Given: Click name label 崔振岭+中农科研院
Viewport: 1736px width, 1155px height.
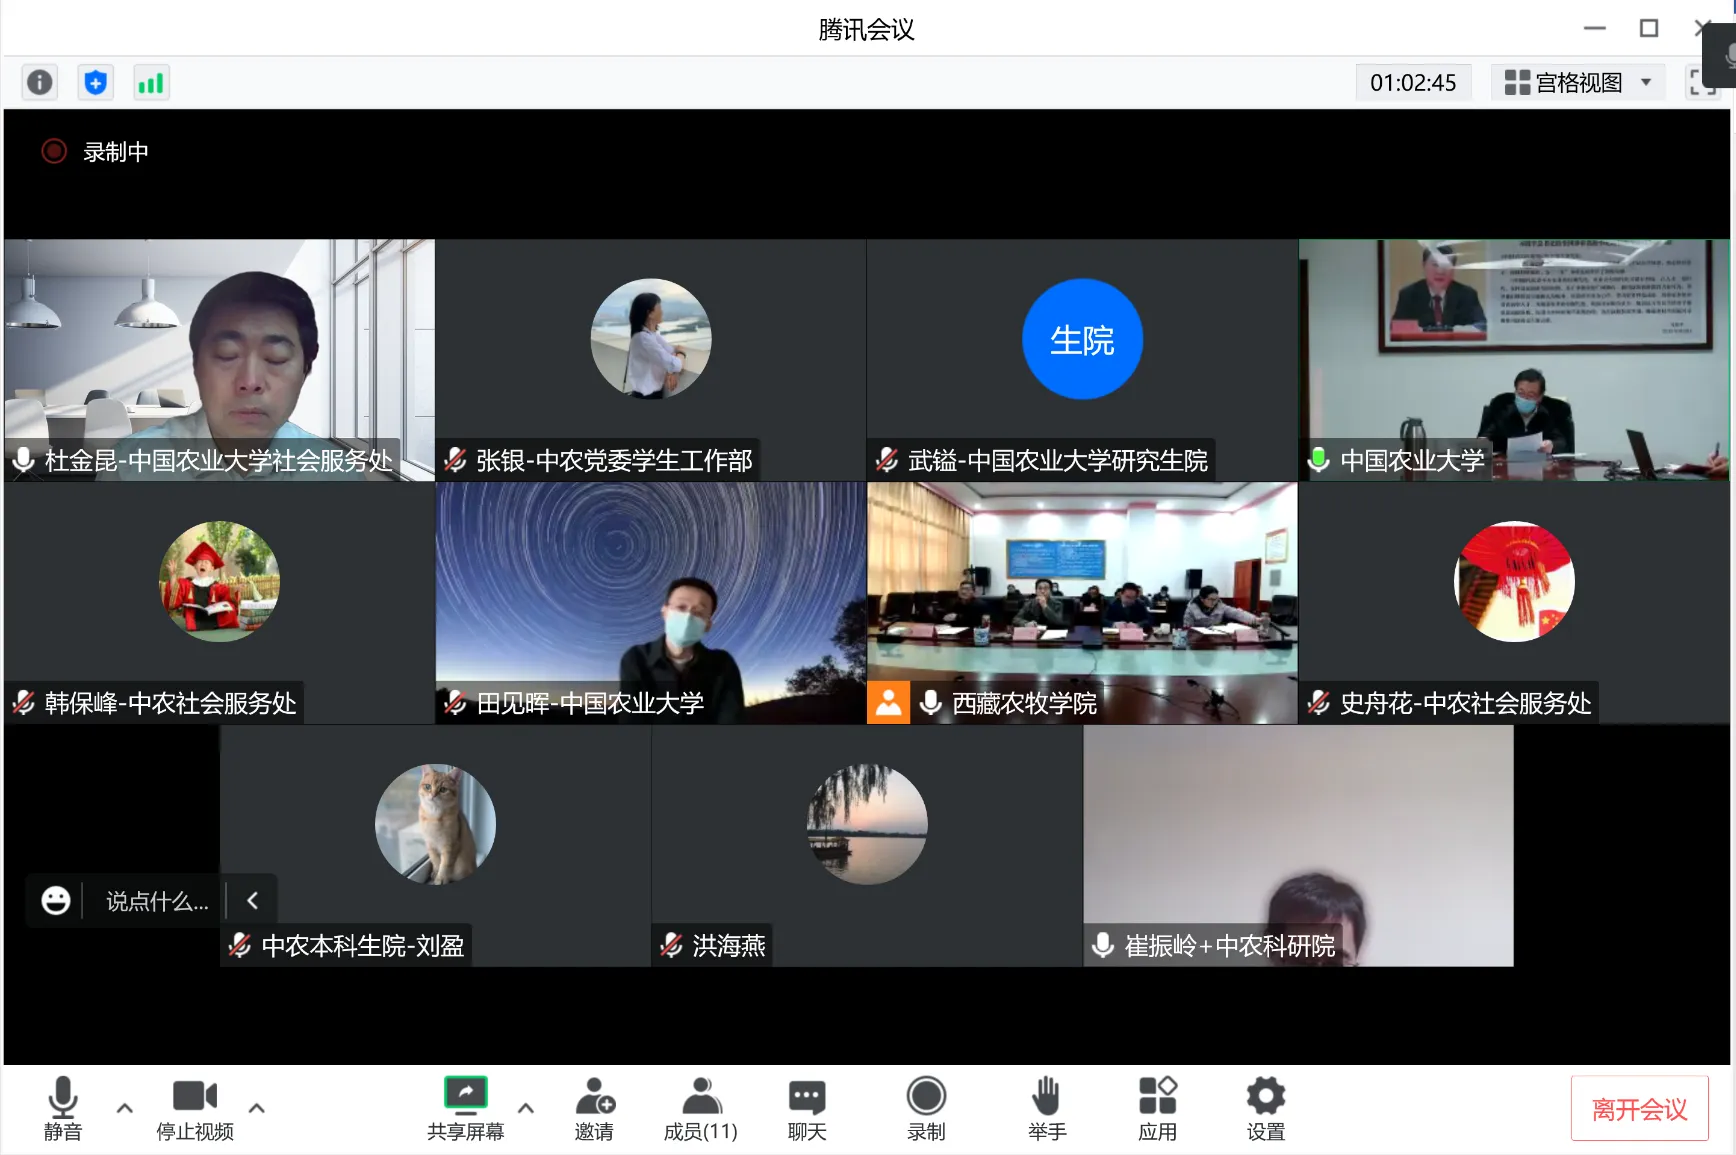Looking at the screenshot, I should [x=1230, y=946].
